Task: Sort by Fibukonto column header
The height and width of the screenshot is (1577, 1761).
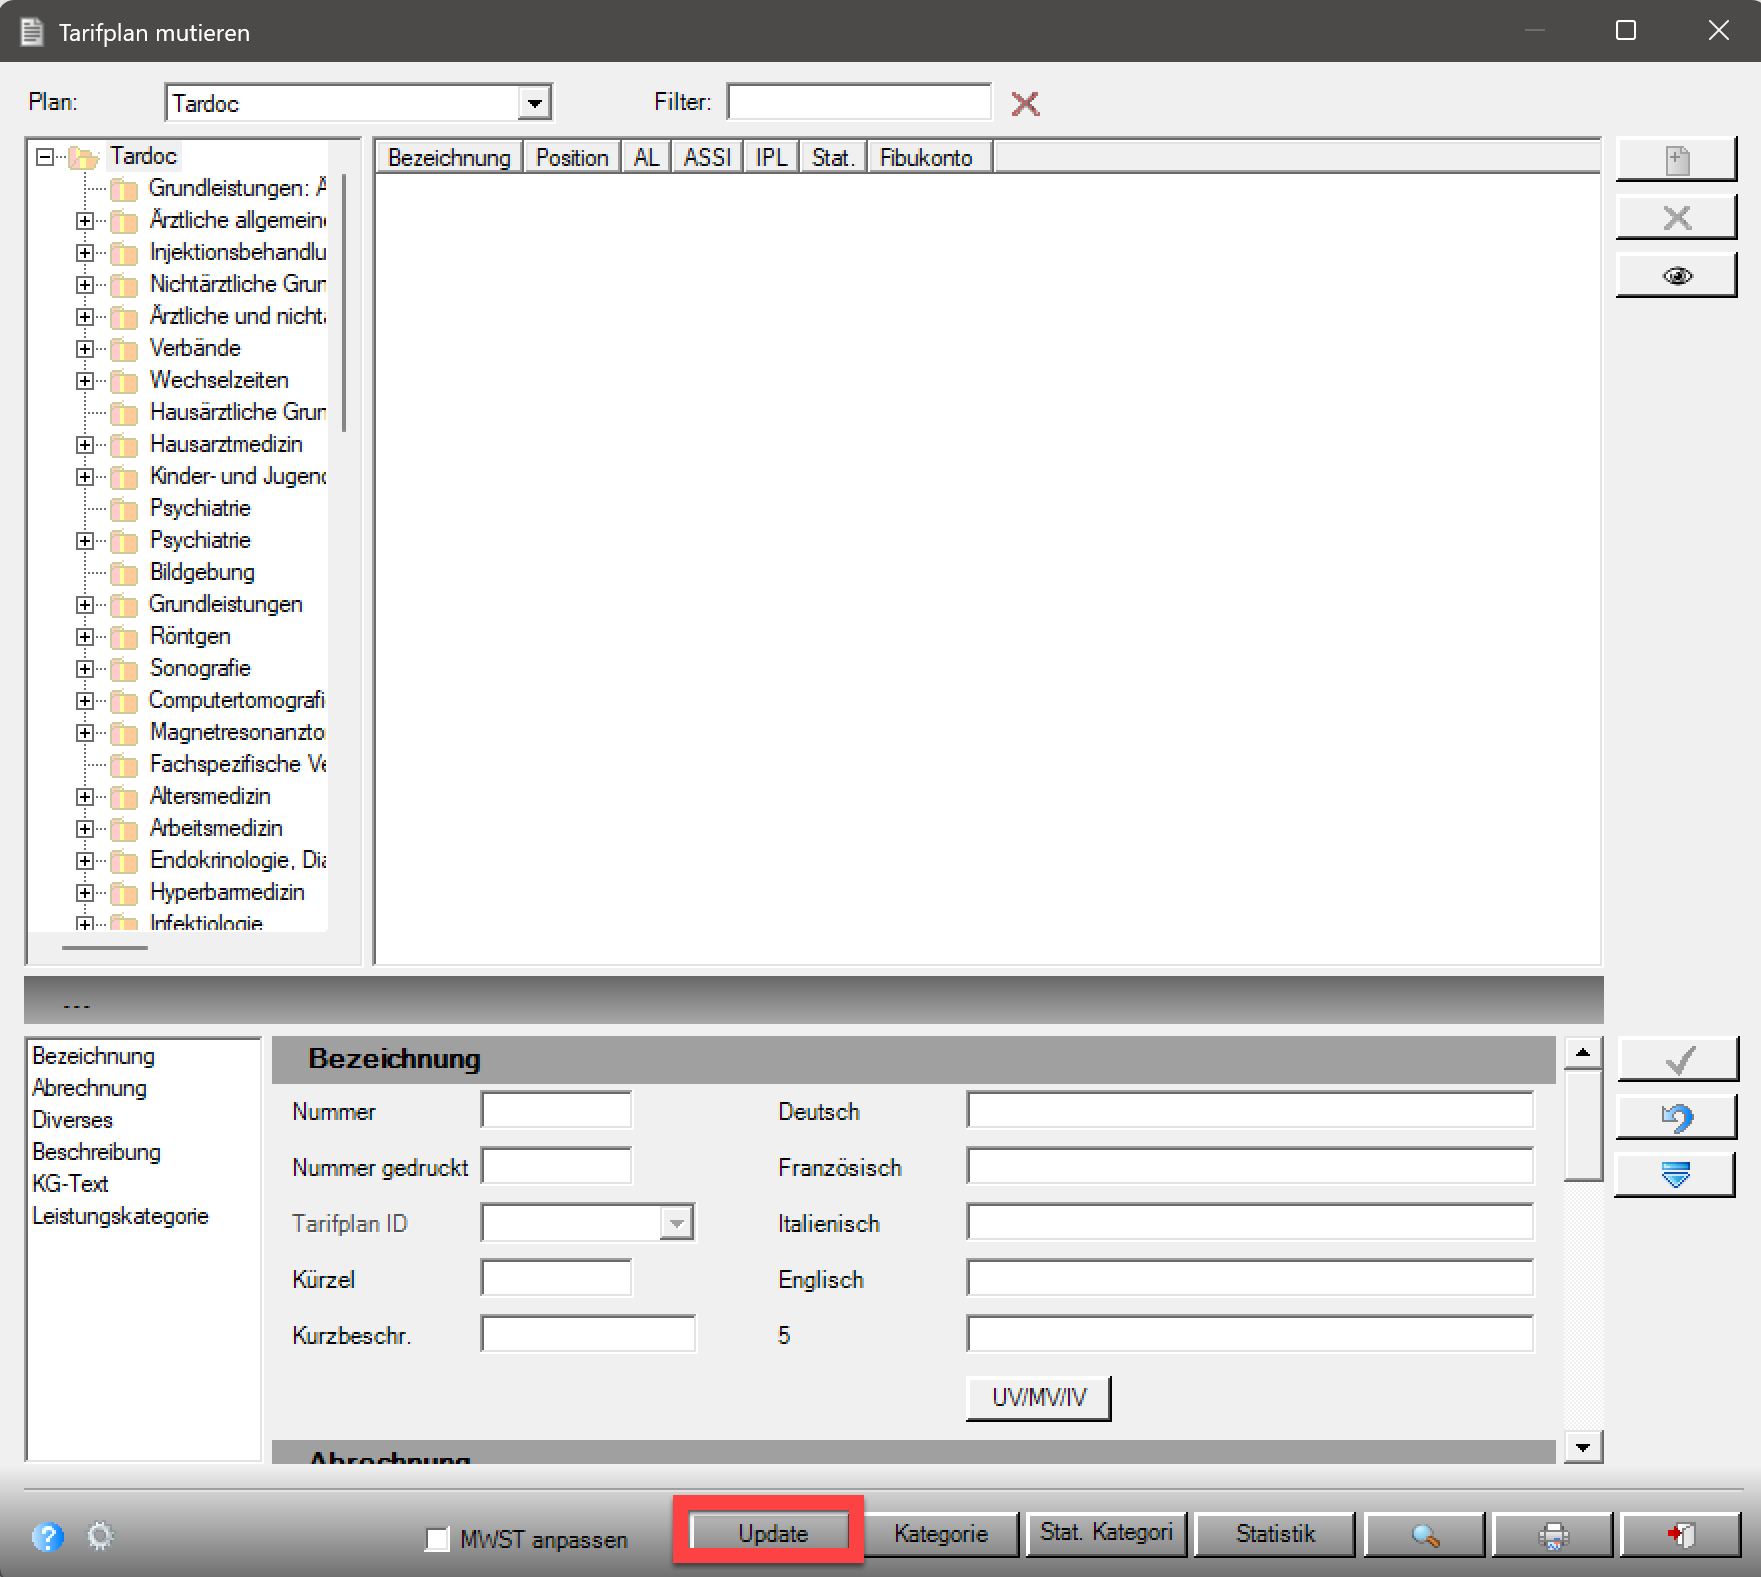Action: tap(930, 158)
